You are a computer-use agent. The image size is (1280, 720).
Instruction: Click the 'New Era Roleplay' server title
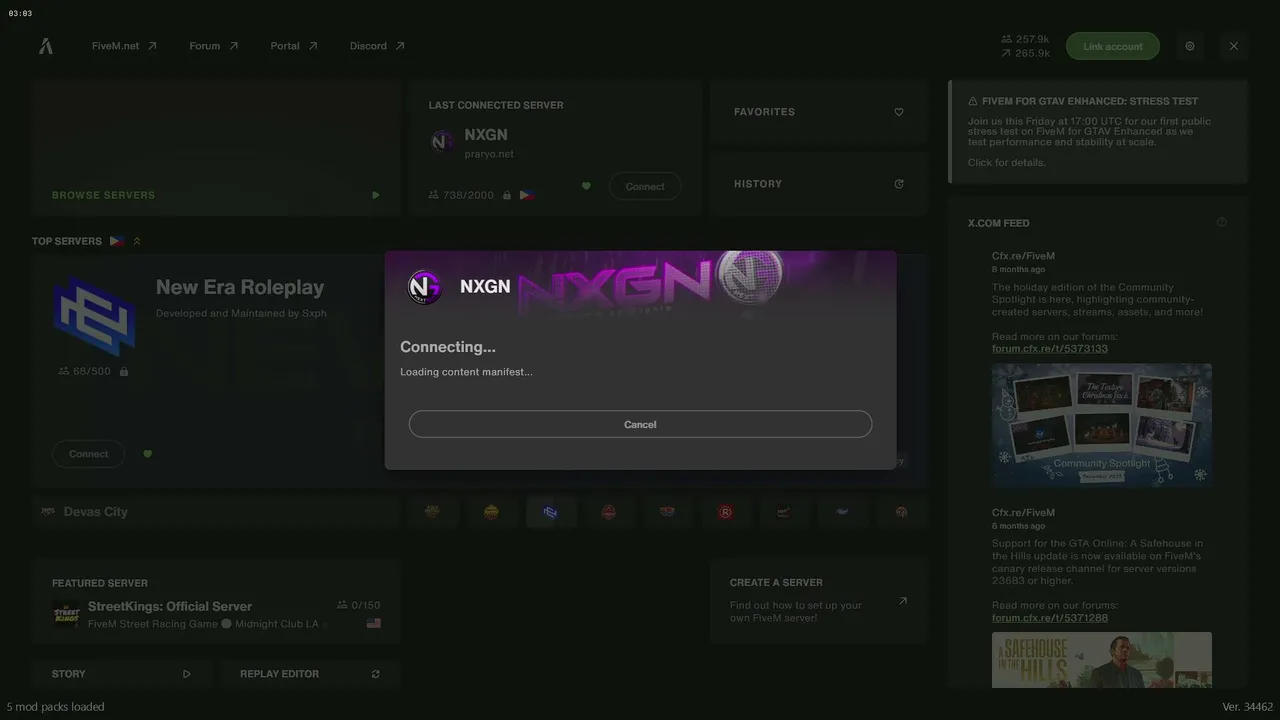coord(240,287)
